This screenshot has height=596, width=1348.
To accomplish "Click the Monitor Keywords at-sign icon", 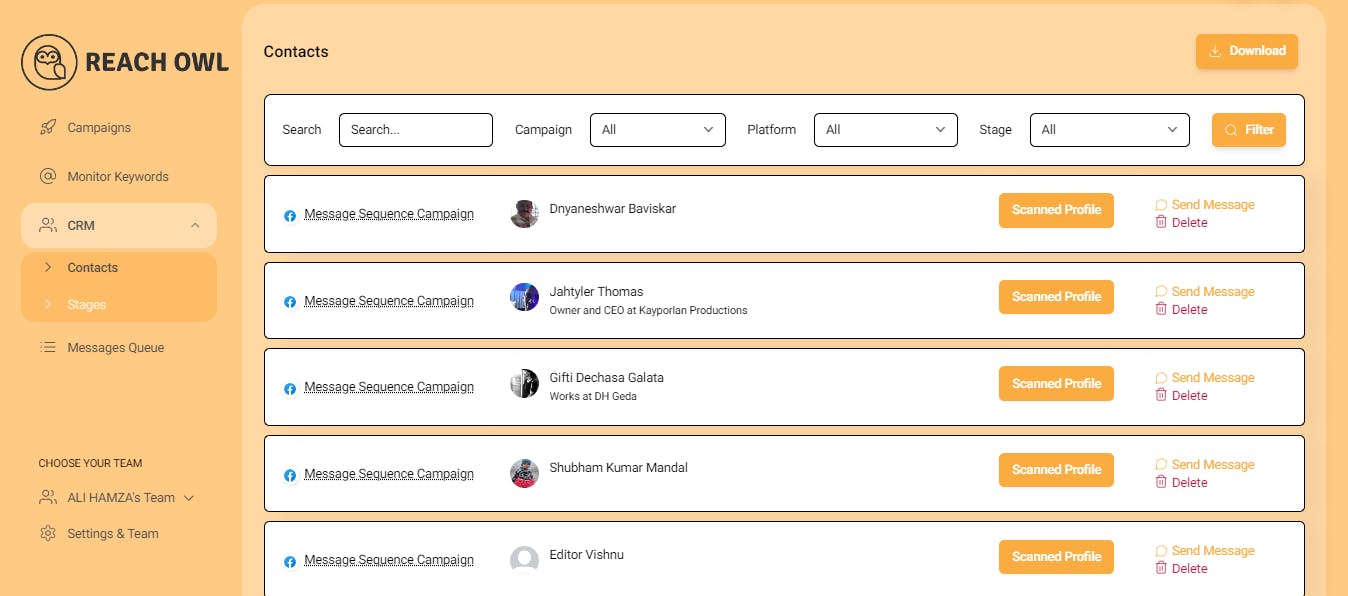I will point(47,176).
